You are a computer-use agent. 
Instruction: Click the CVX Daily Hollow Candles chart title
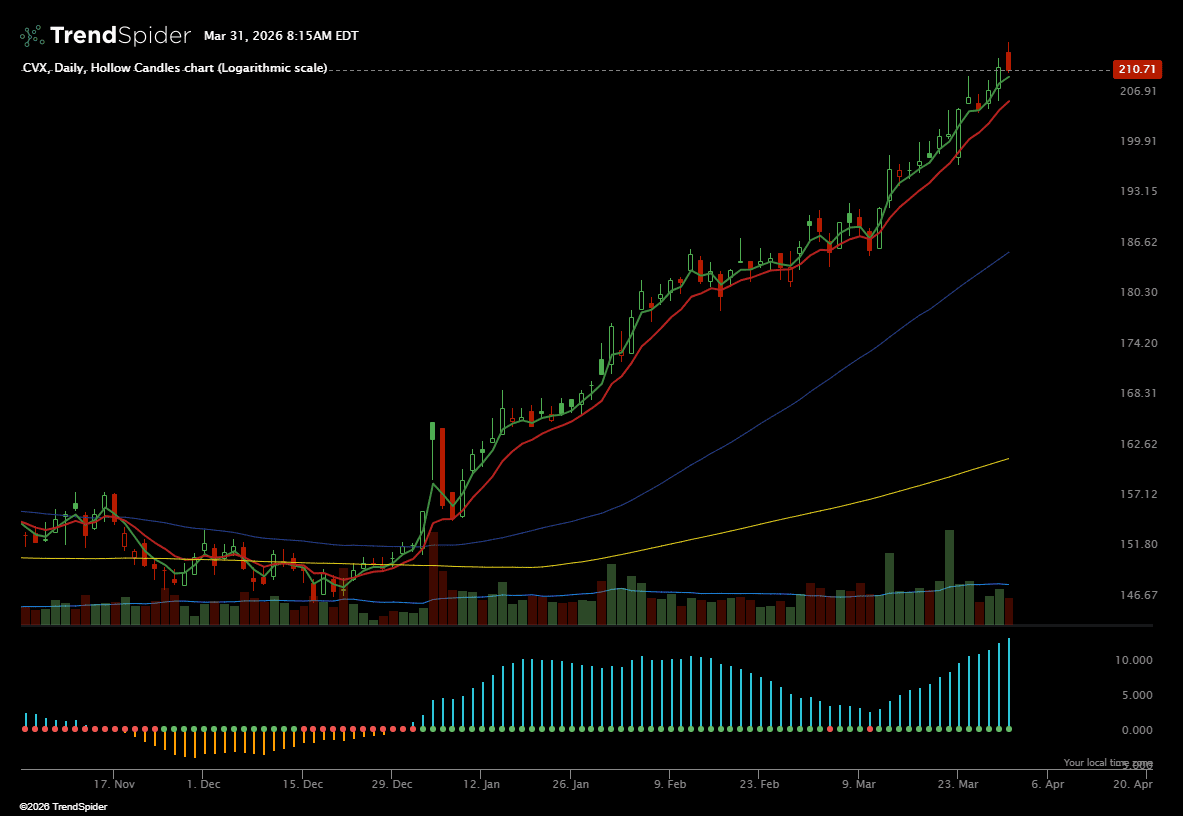tap(175, 68)
